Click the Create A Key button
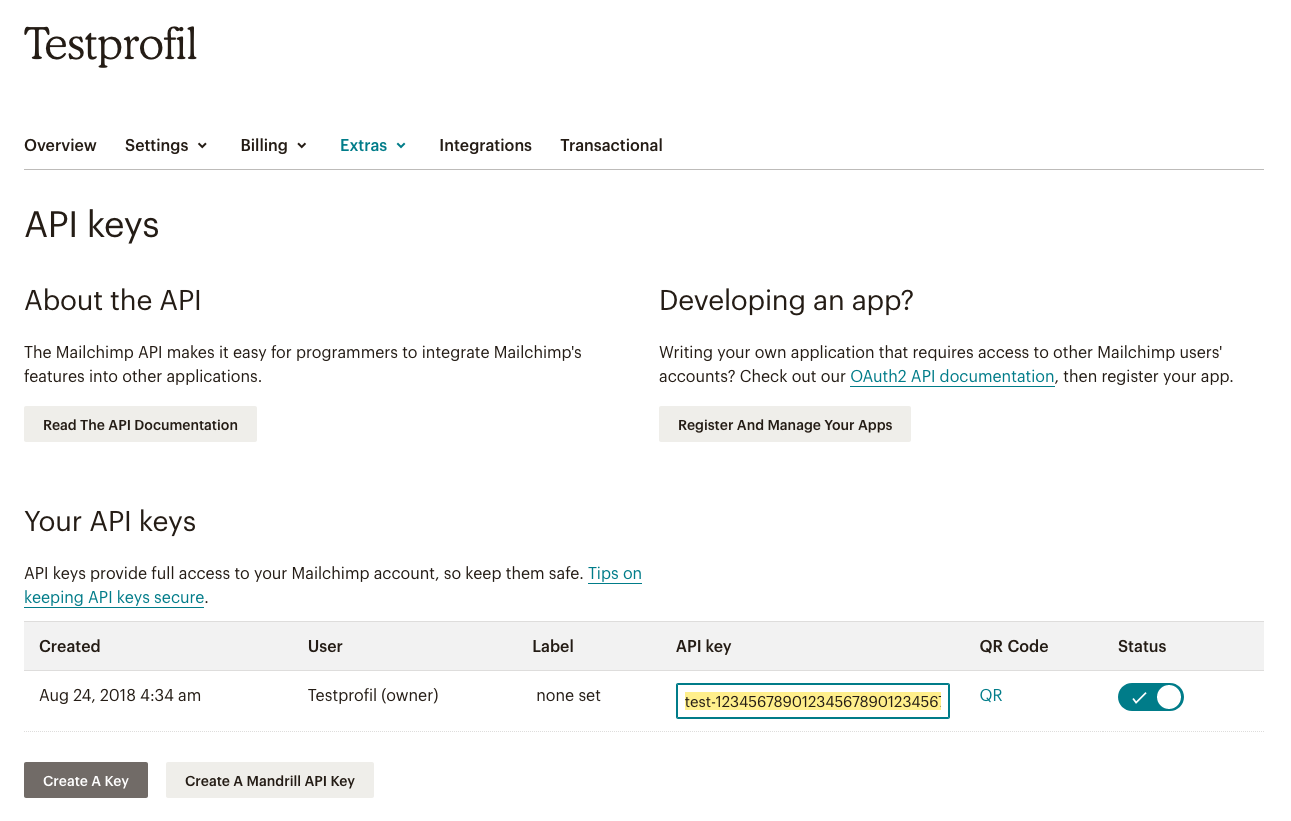This screenshot has width=1291, height=821. pyautogui.click(x=86, y=780)
